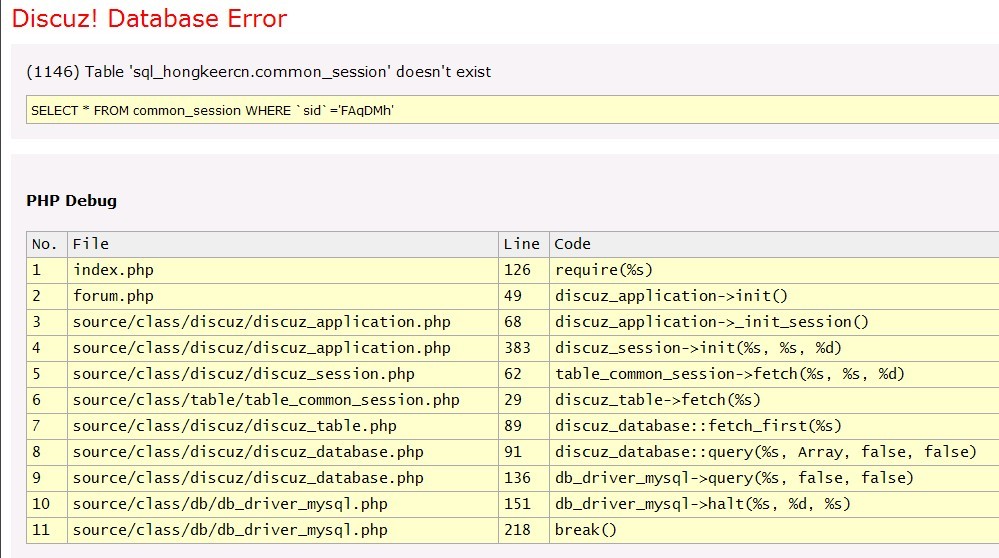
Task: Click the SELECT * FROM common_session query box
Action: pos(512,110)
